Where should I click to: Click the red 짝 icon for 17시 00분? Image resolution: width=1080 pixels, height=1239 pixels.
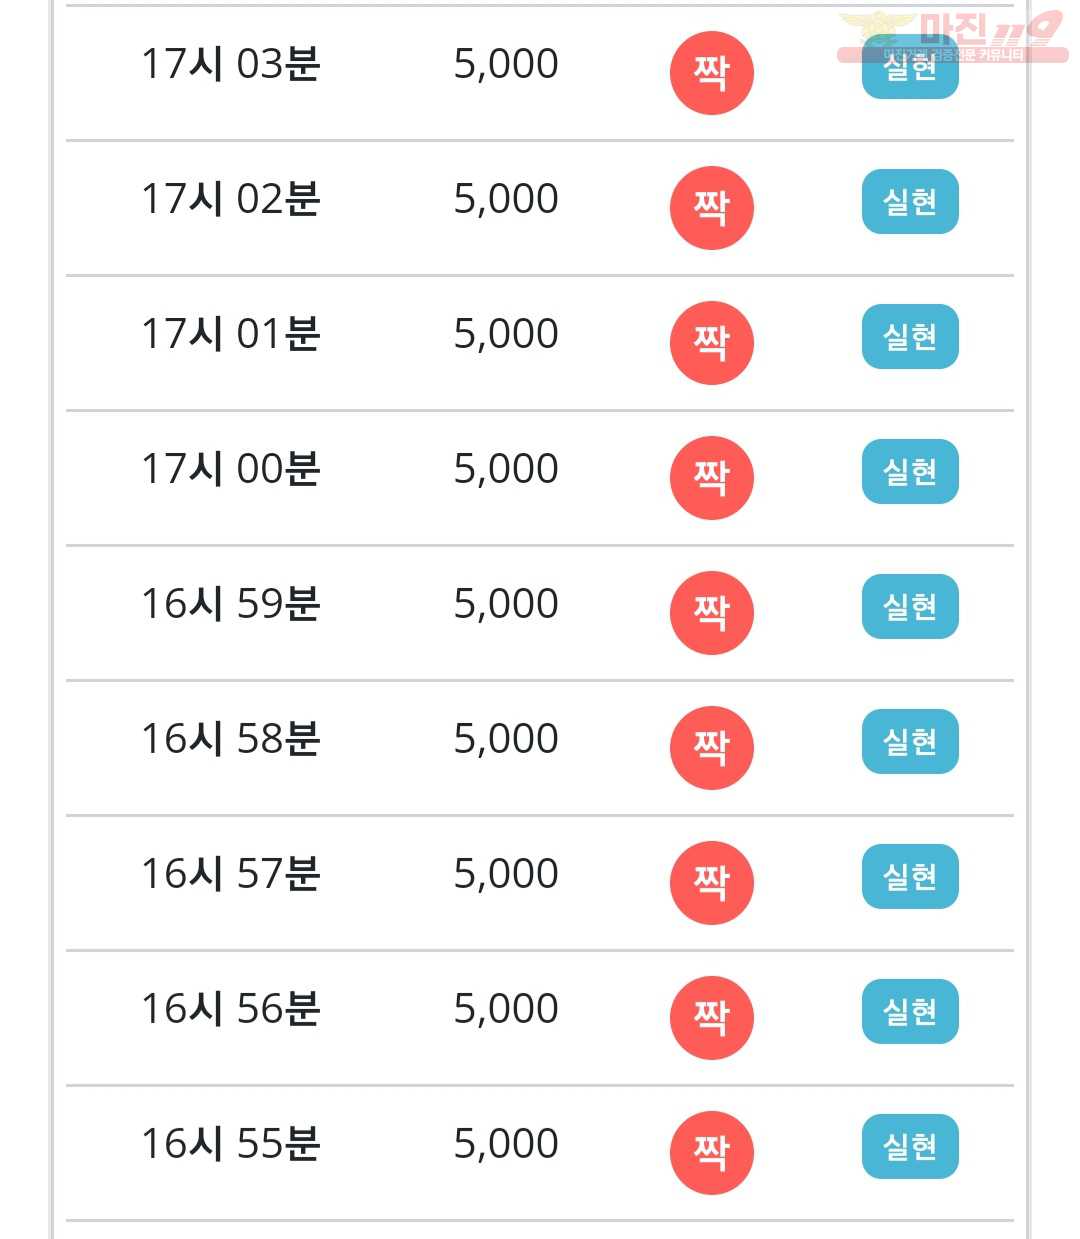click(711, 478)
